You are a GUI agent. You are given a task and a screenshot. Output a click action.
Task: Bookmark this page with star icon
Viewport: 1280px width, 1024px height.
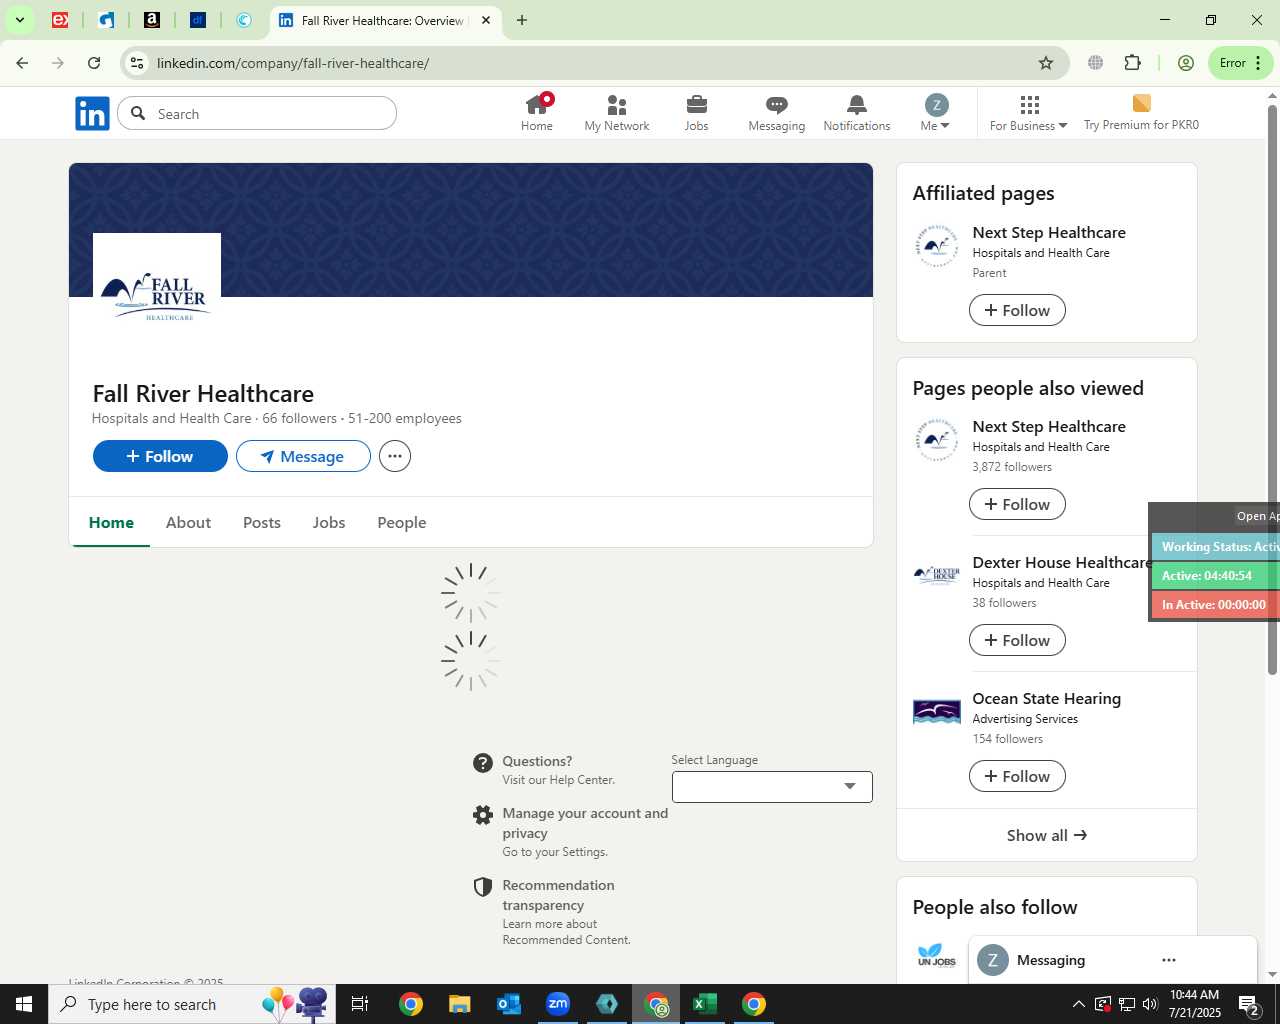click(x=1046, y=63)
